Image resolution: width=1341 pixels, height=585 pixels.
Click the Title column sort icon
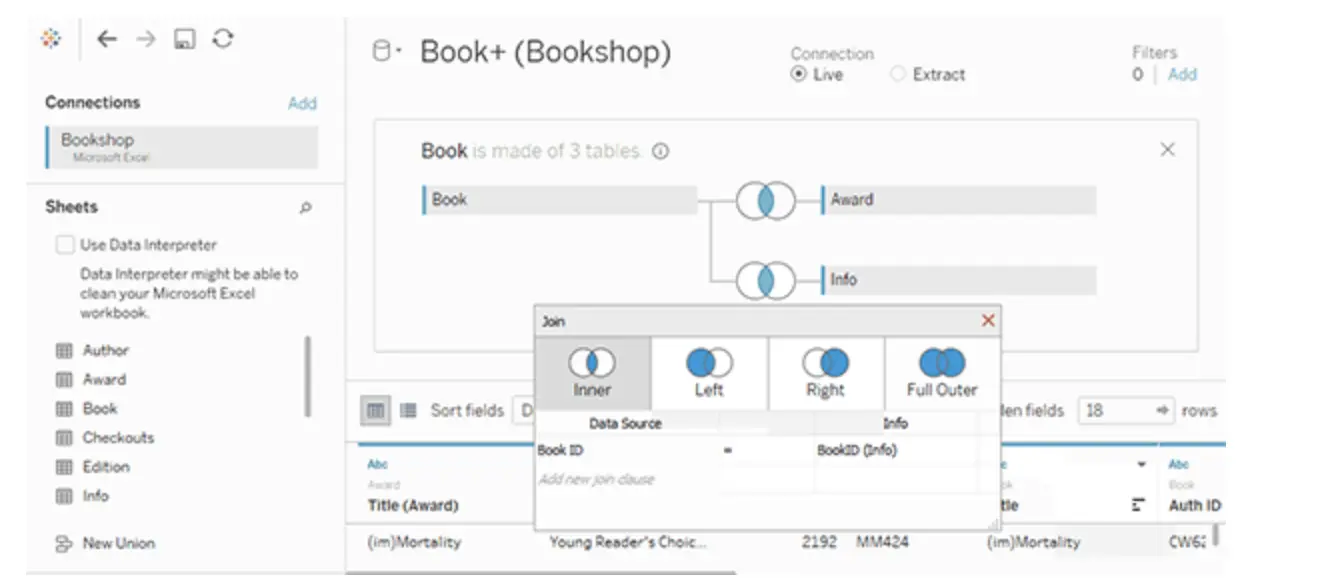[x=1139, y=506]
